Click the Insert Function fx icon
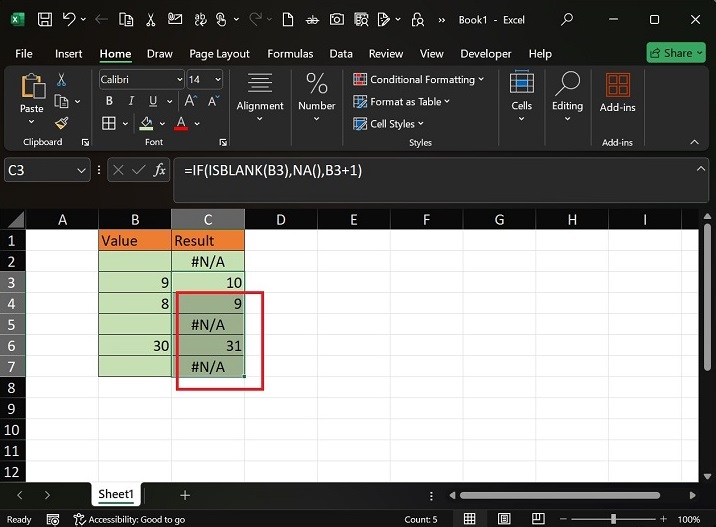This screenshot has width=716, height=527. coord(159,171)
